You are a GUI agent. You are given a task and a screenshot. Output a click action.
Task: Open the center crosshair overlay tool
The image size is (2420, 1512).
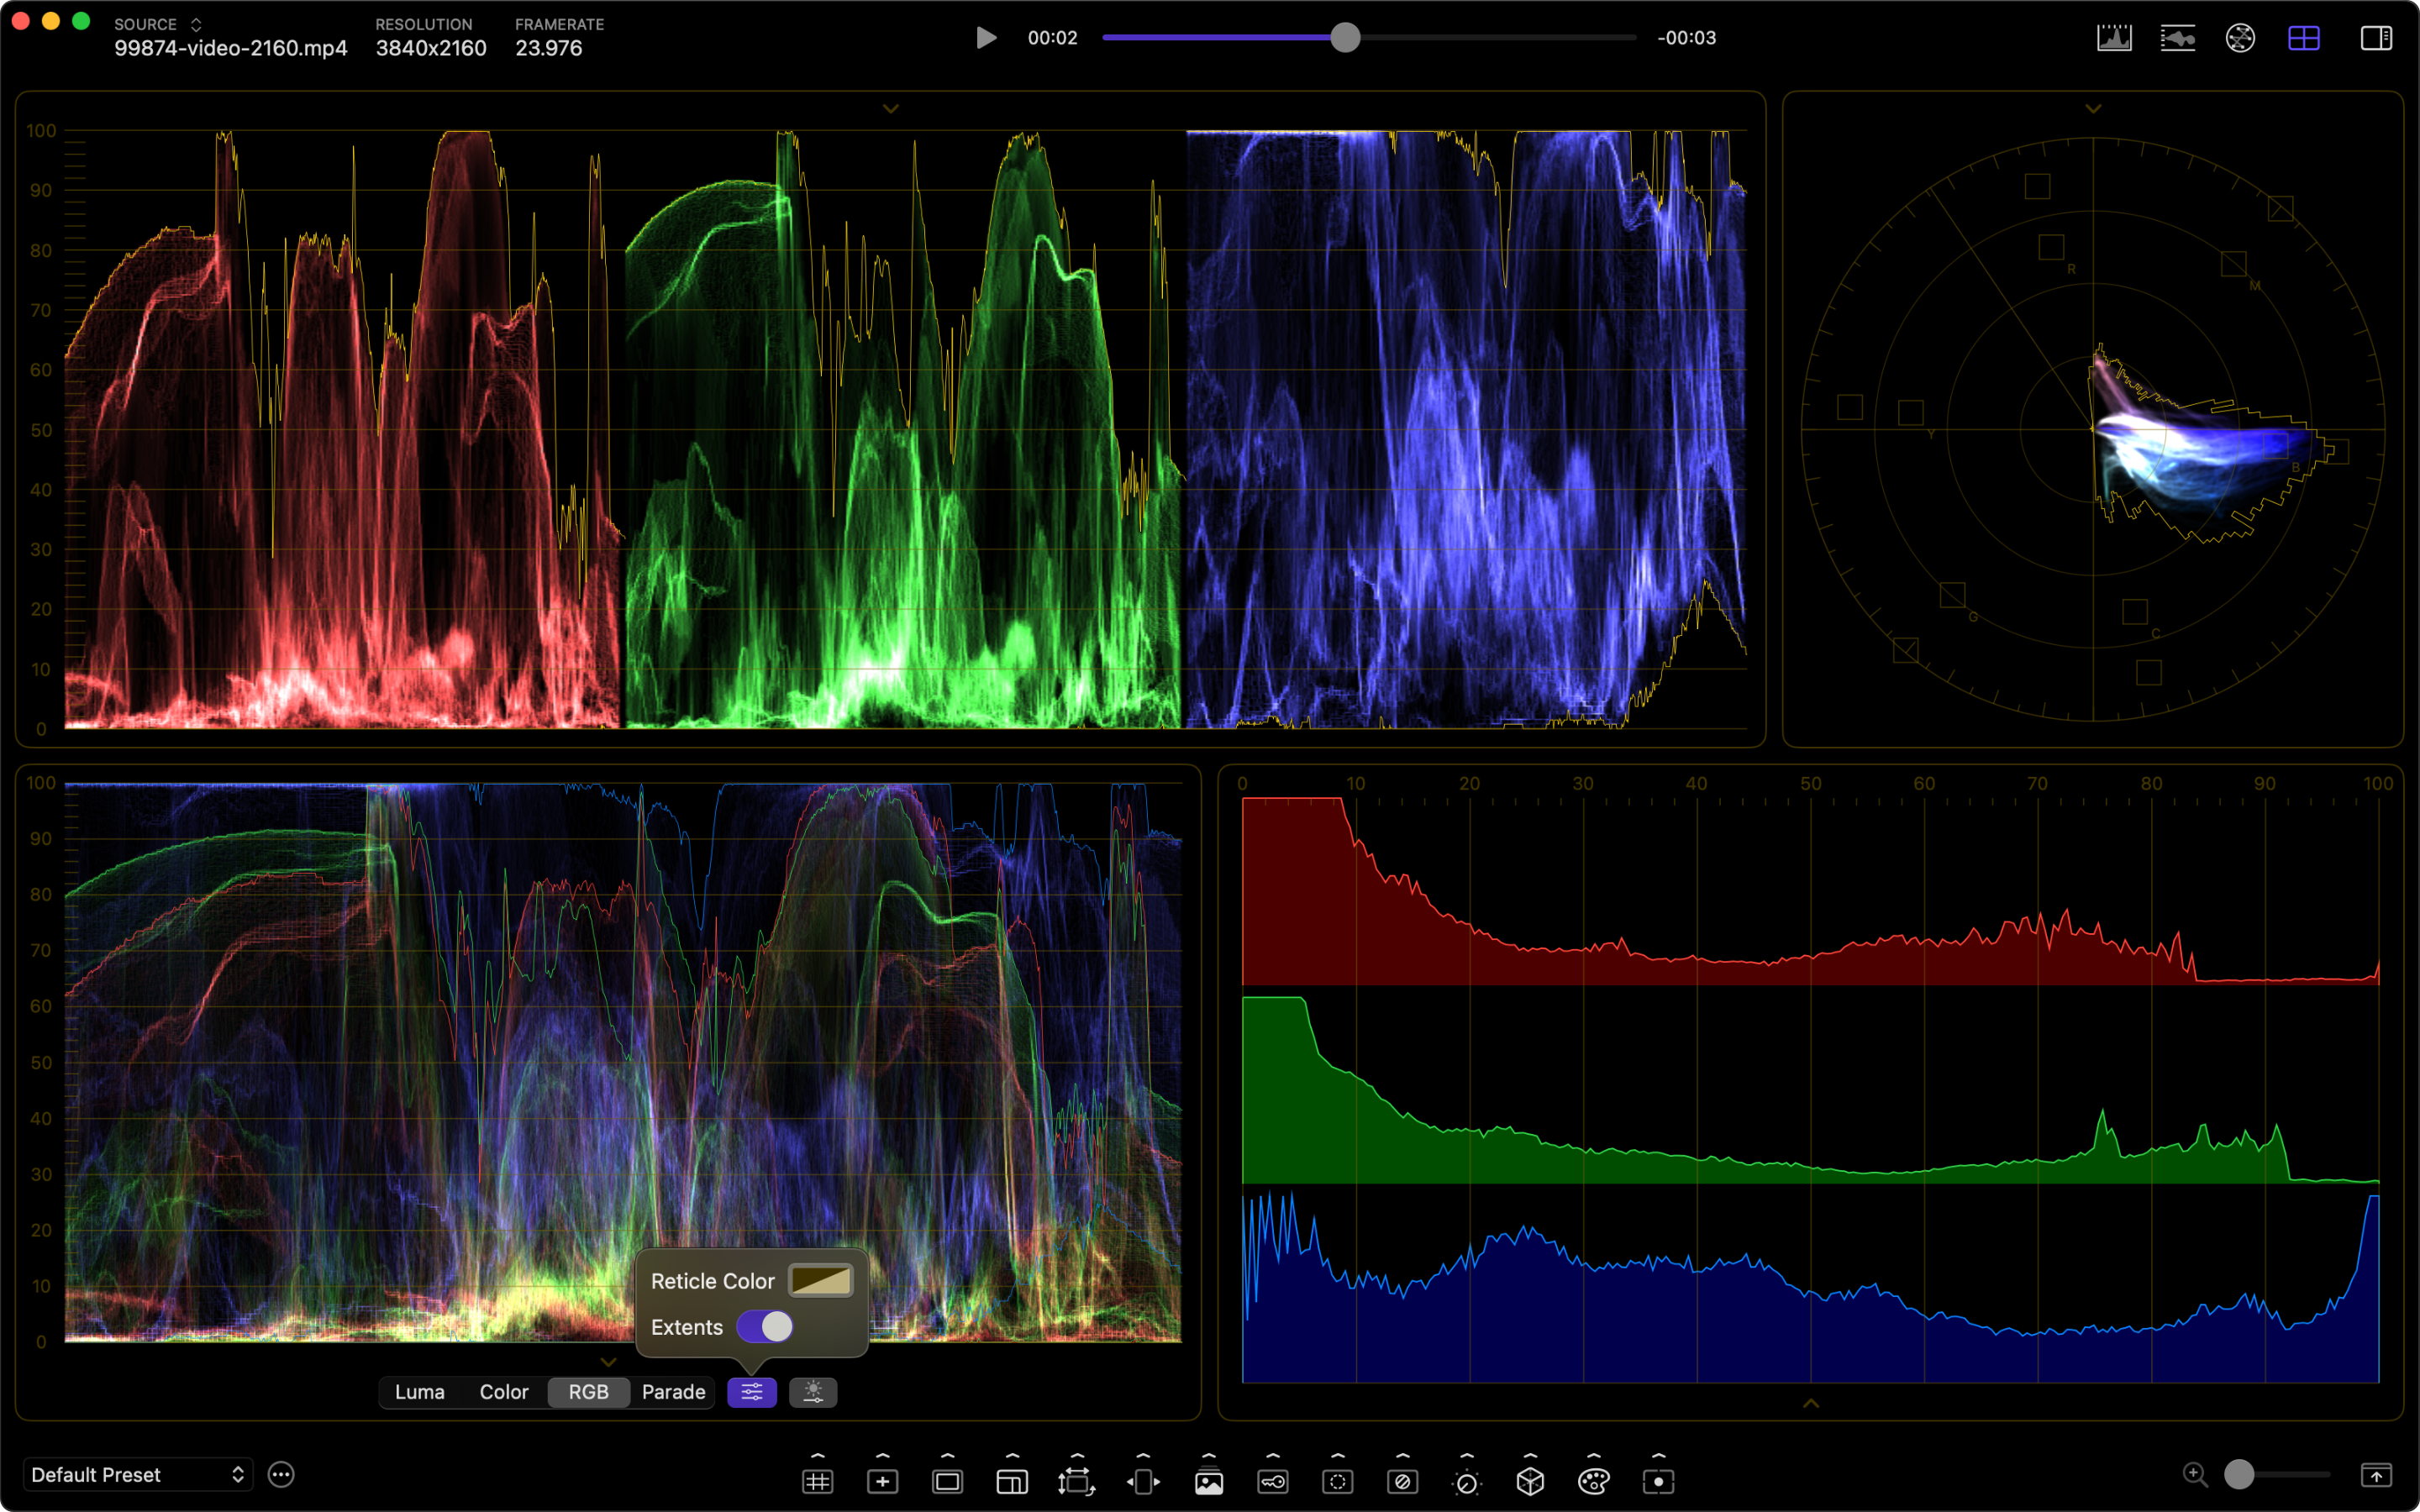[x=882, y=1481]
